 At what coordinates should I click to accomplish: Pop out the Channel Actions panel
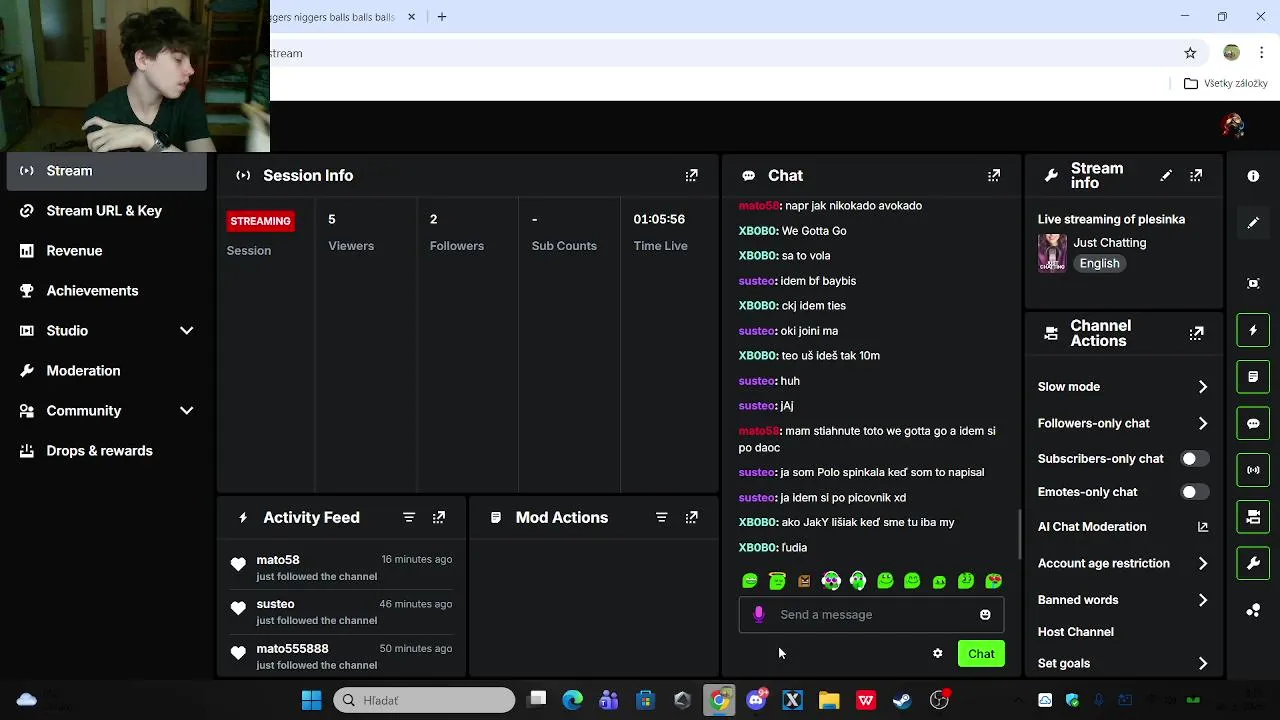[x=1196, y=333]
